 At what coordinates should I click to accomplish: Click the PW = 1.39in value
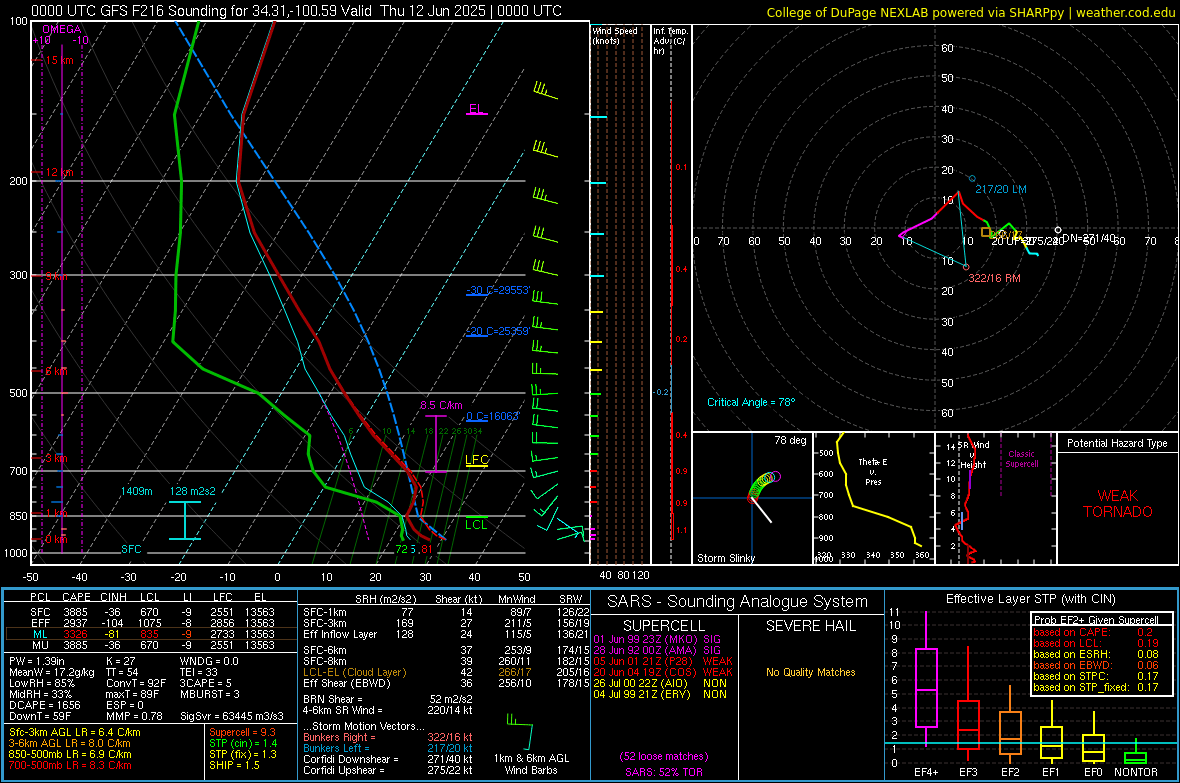coord(35,661)
